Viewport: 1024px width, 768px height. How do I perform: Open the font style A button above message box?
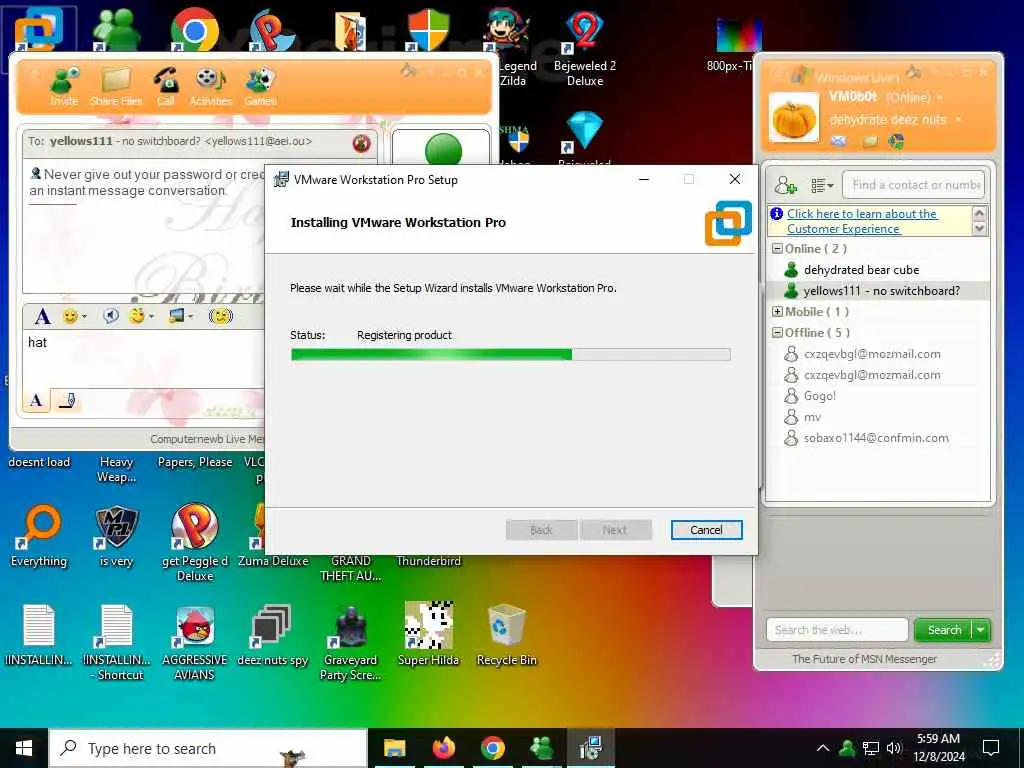click(x=42, y=317)
